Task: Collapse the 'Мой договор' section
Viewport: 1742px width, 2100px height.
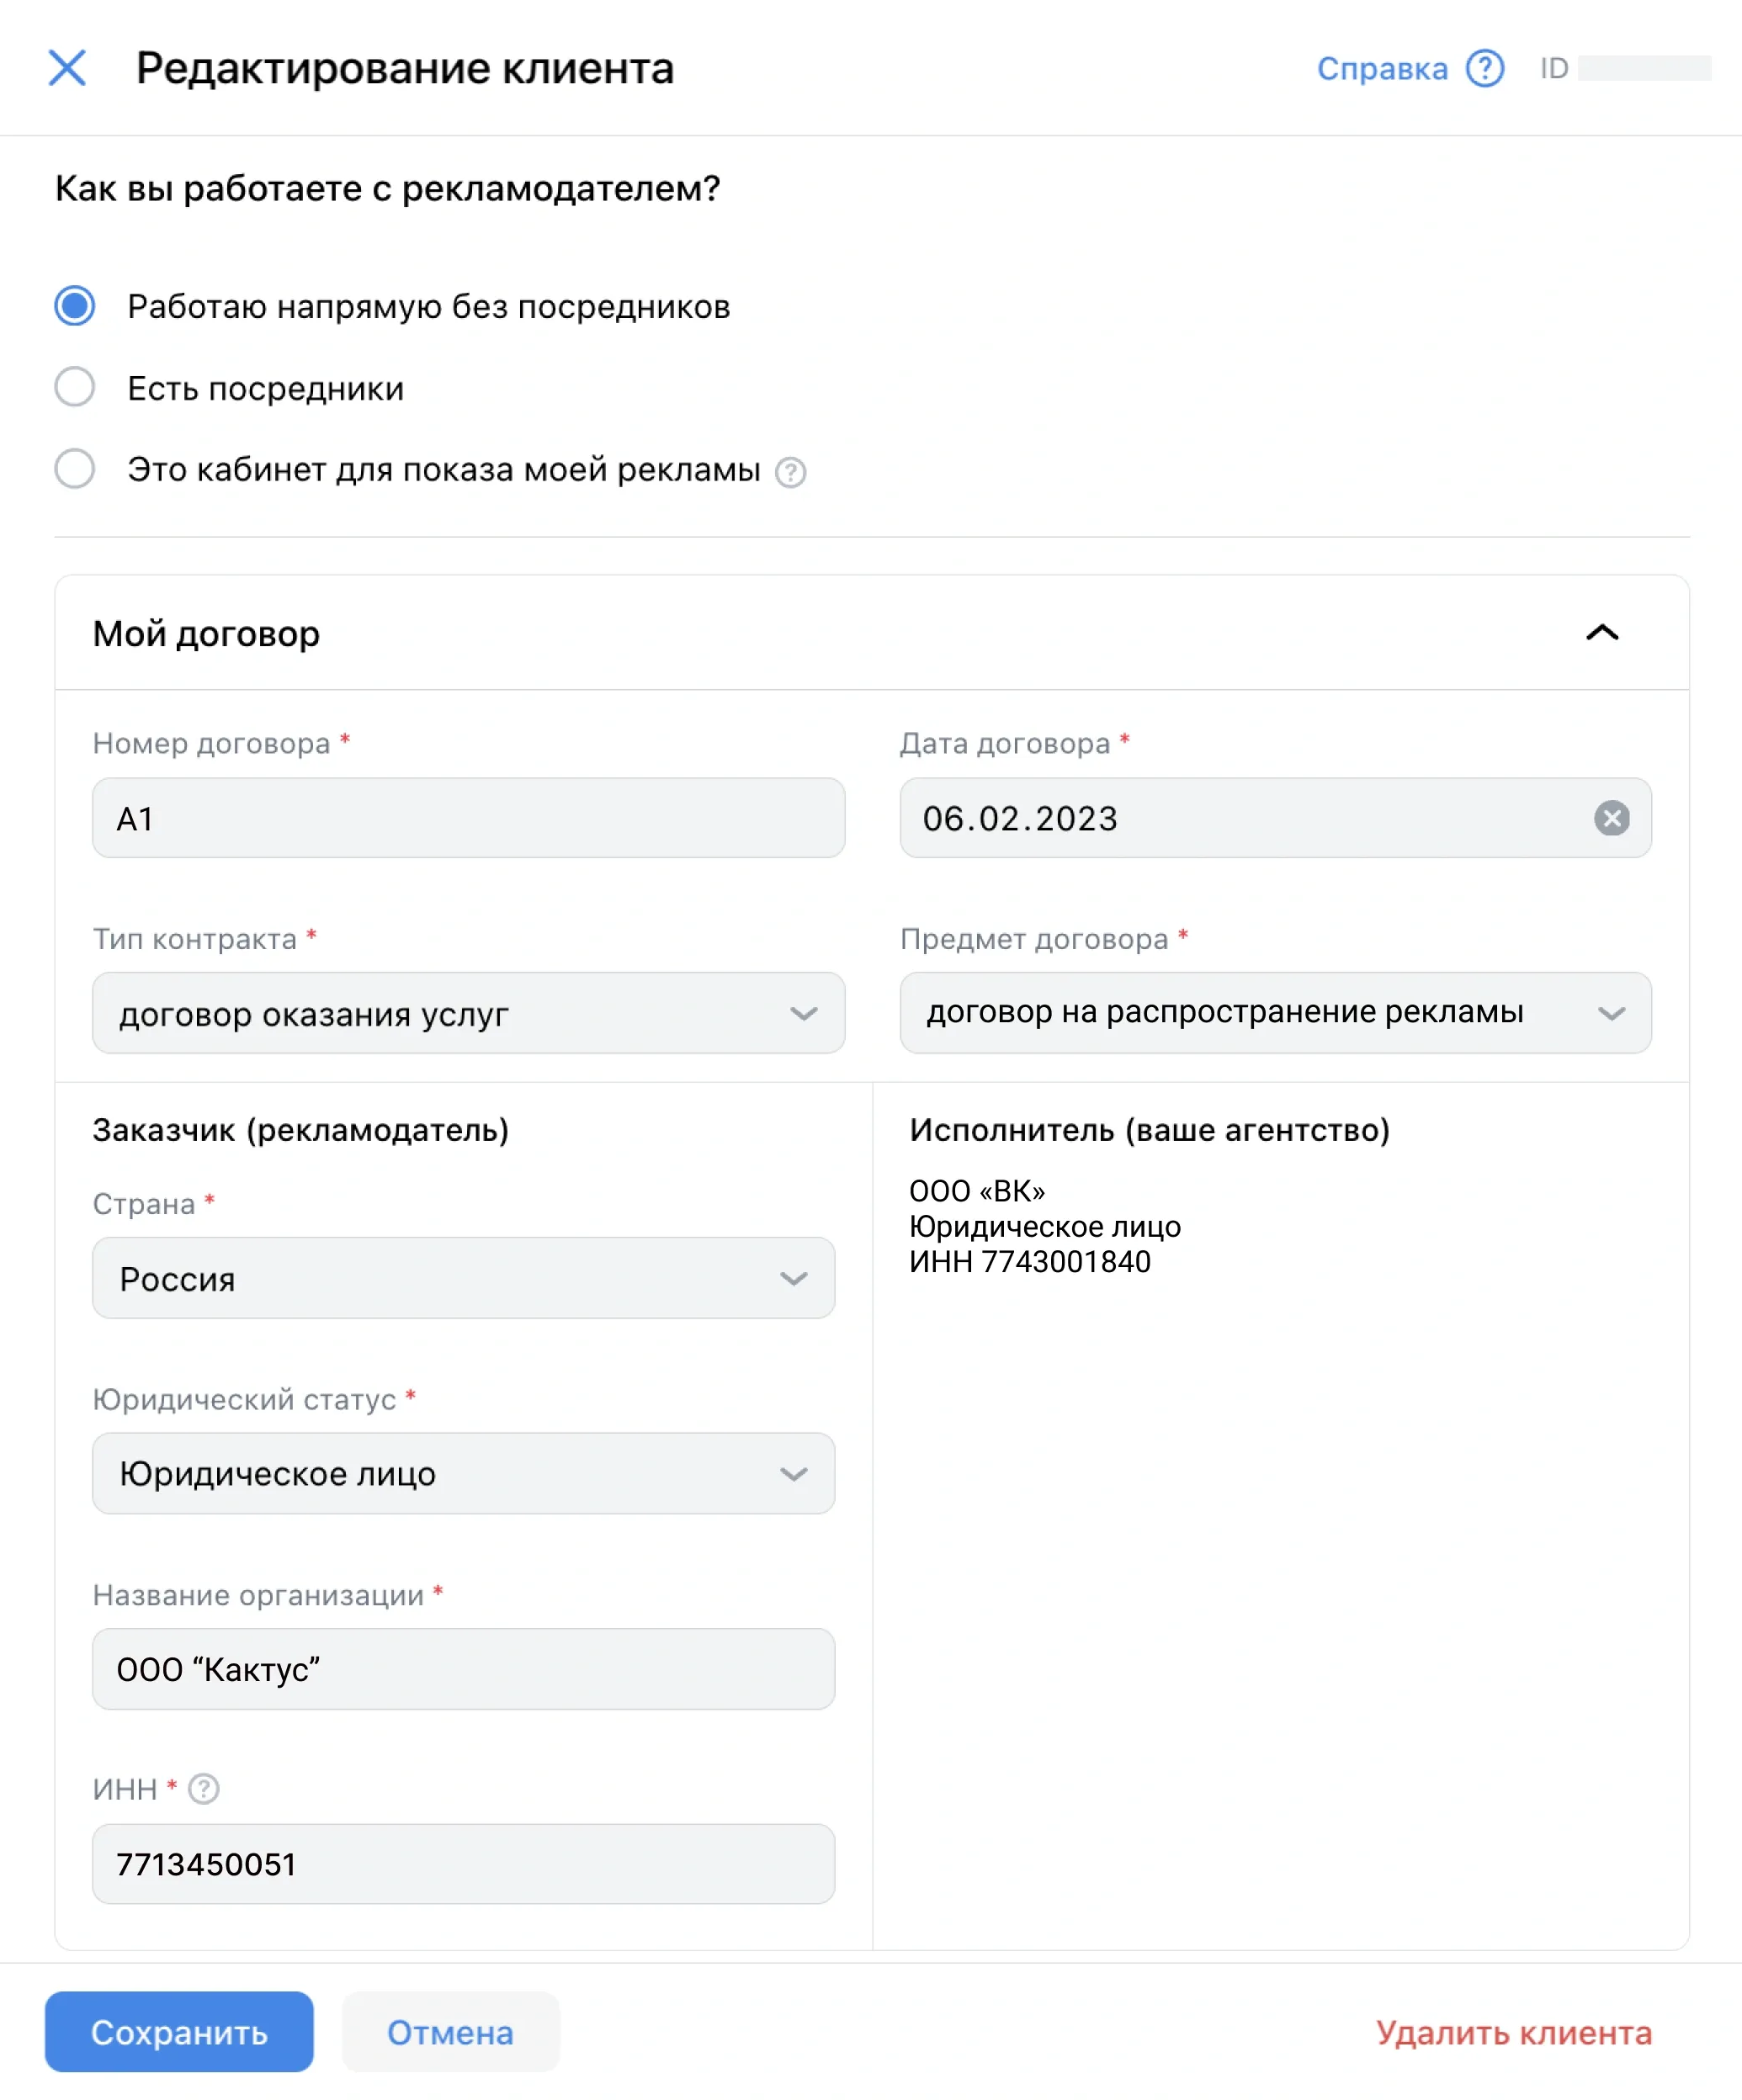Action: (x=1601, y=633)
